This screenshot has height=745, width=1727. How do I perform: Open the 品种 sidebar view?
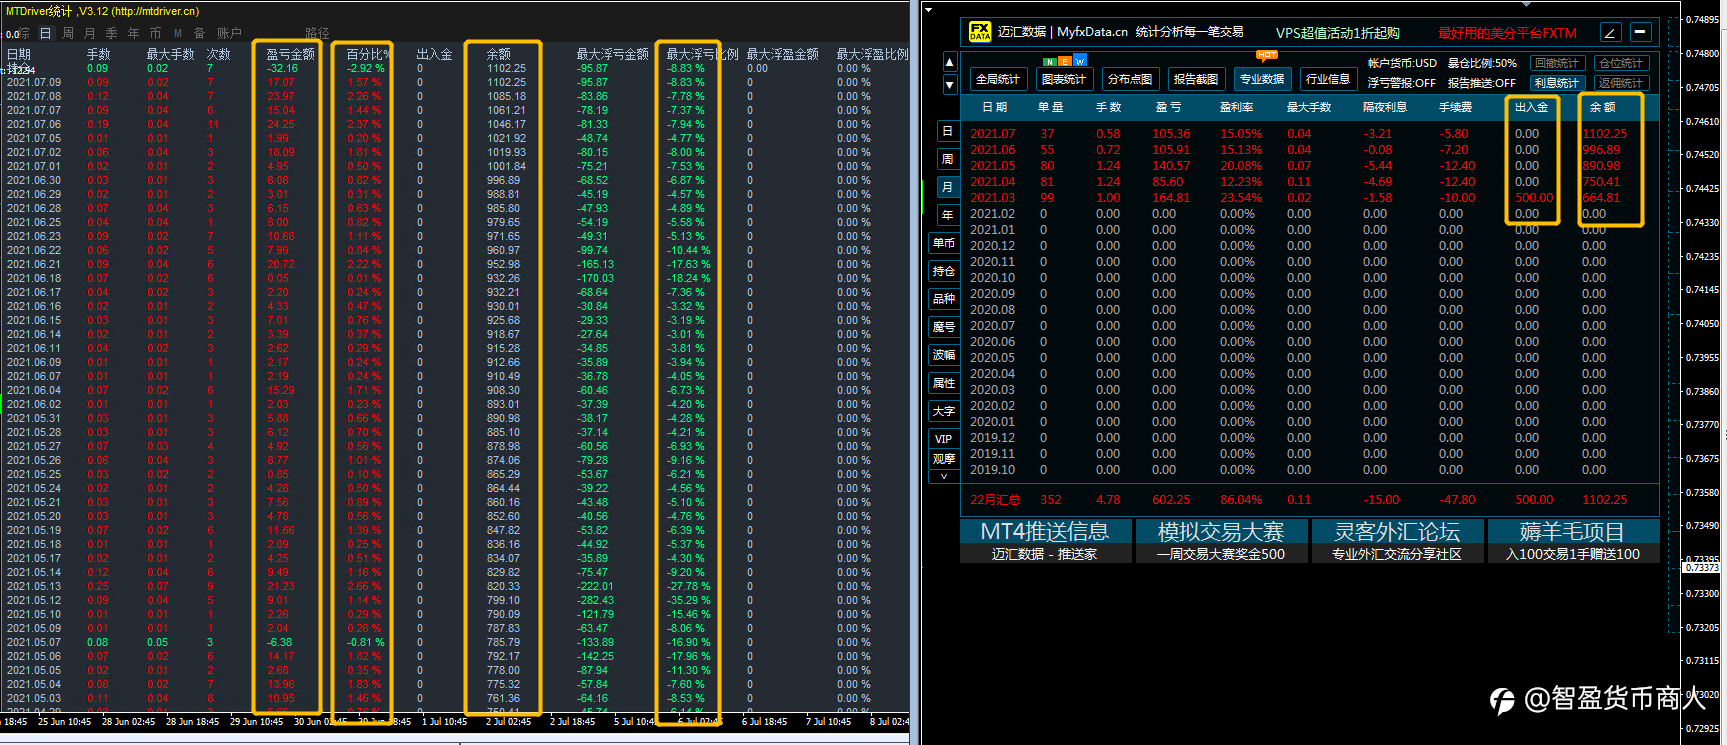click(944, 299)
